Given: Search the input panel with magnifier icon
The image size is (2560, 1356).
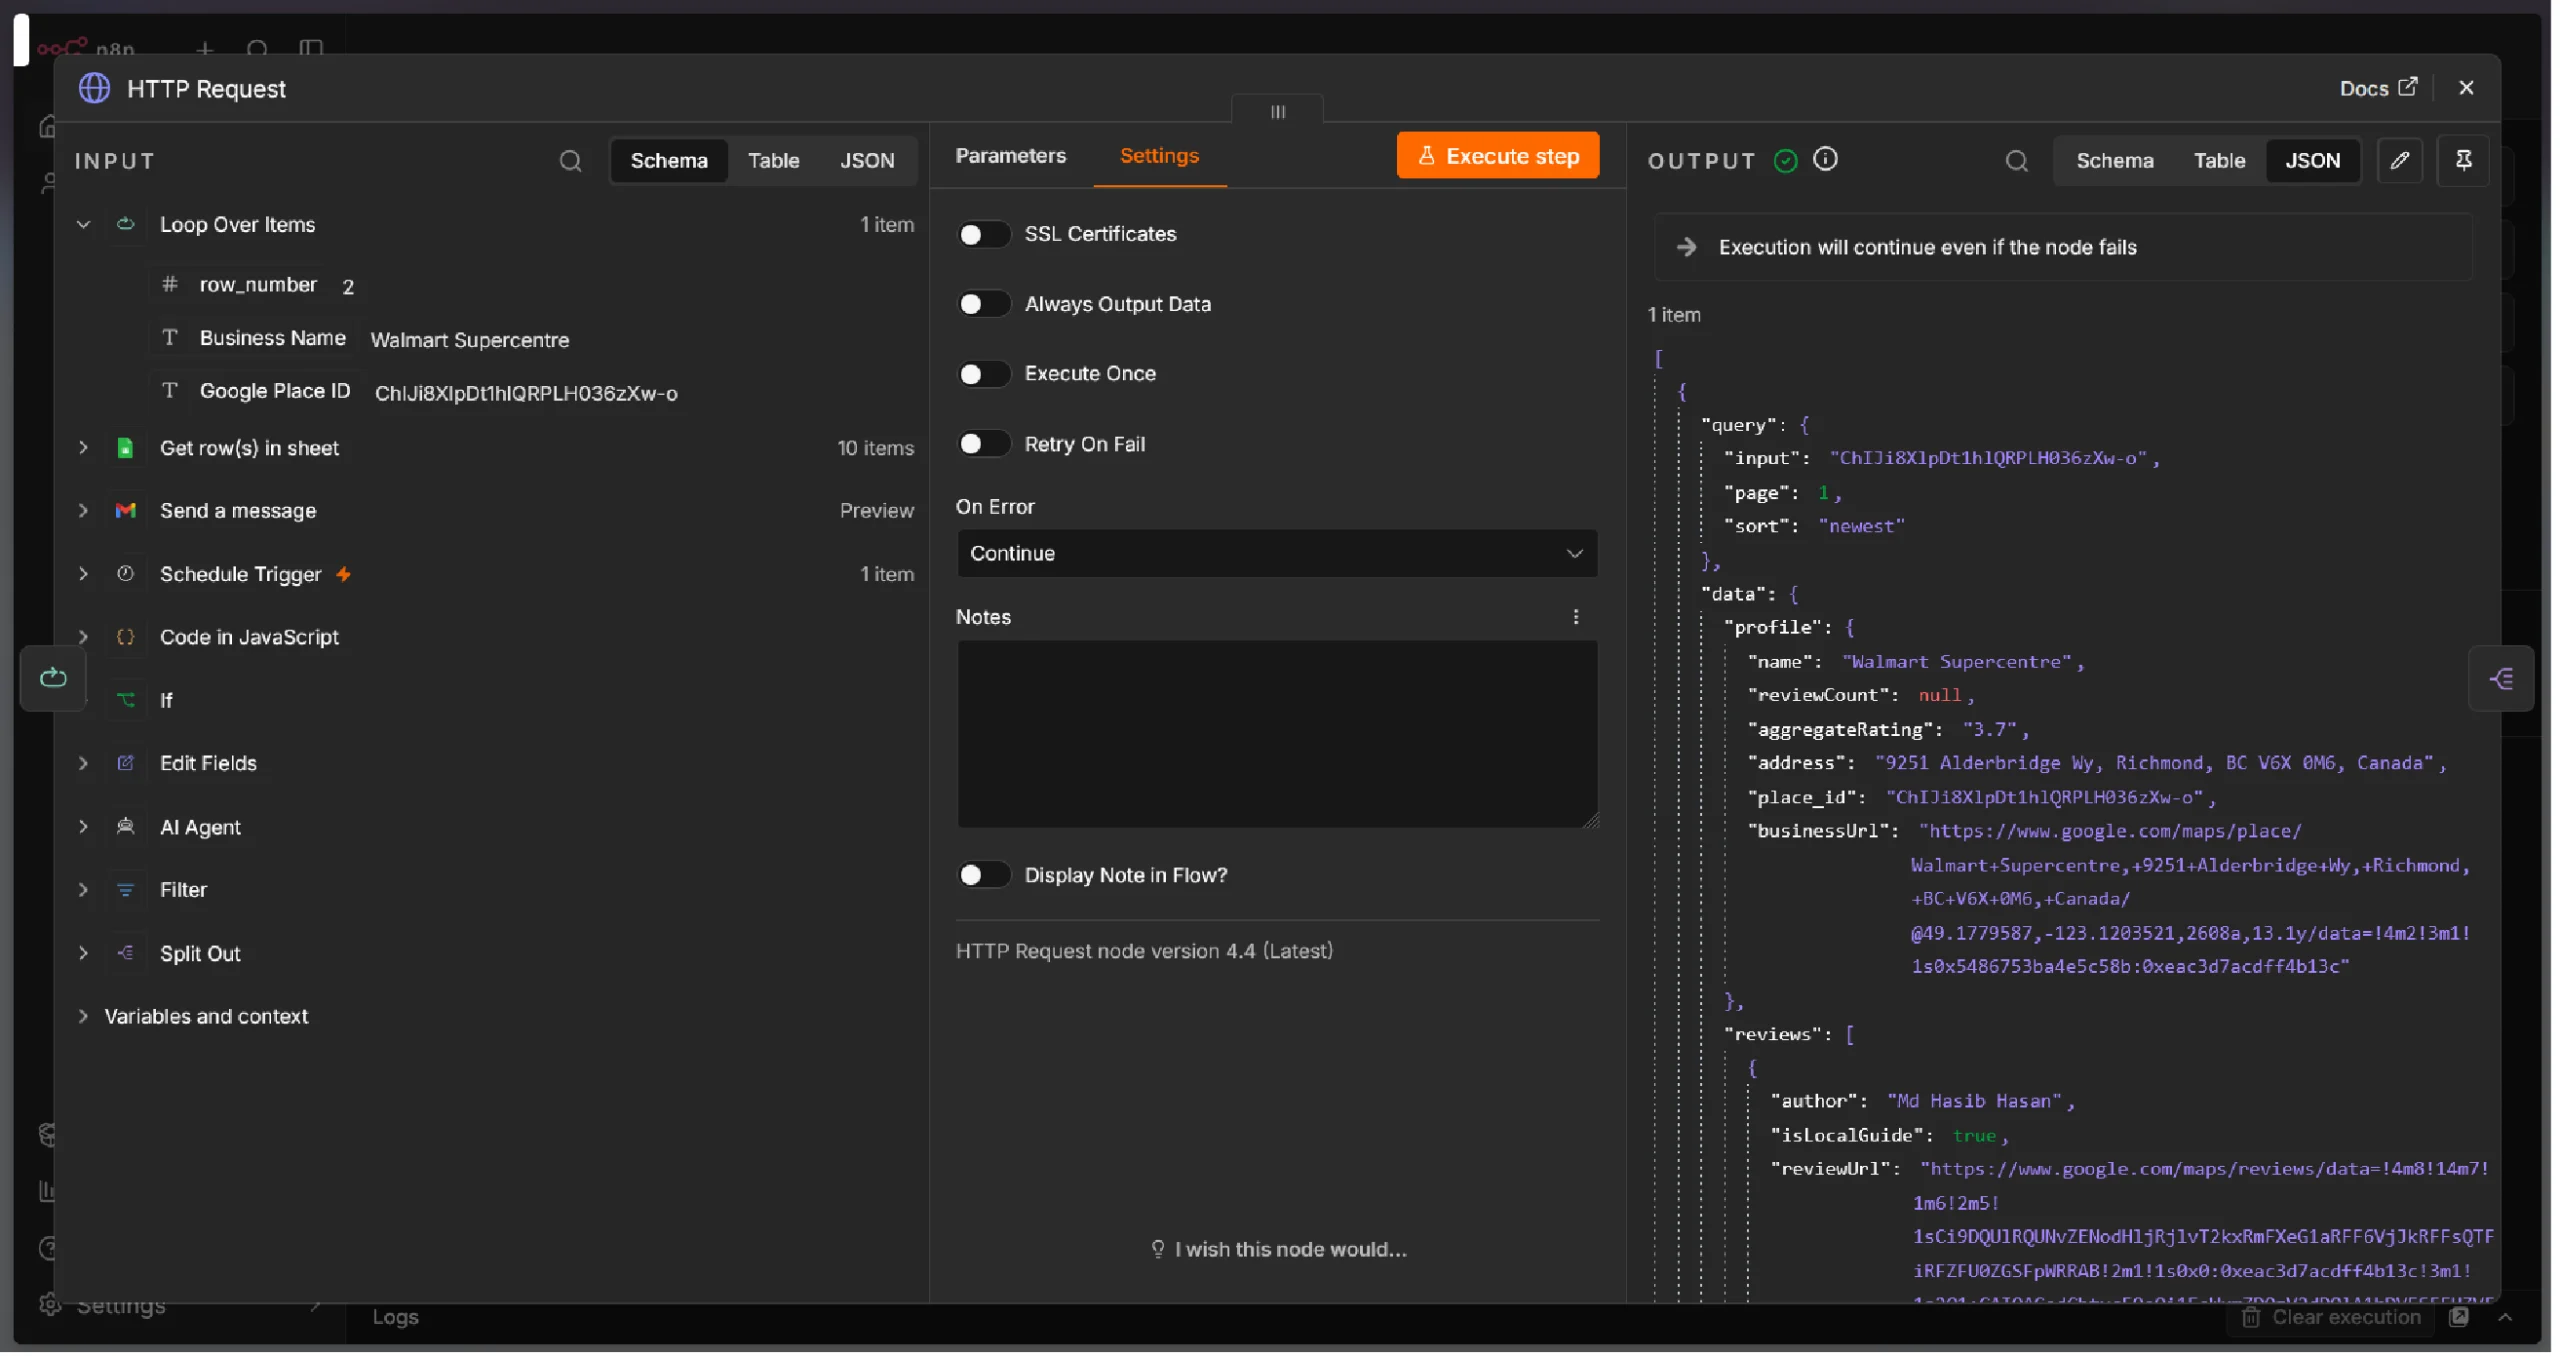Looking at the screenshot, I should [570, 161].
